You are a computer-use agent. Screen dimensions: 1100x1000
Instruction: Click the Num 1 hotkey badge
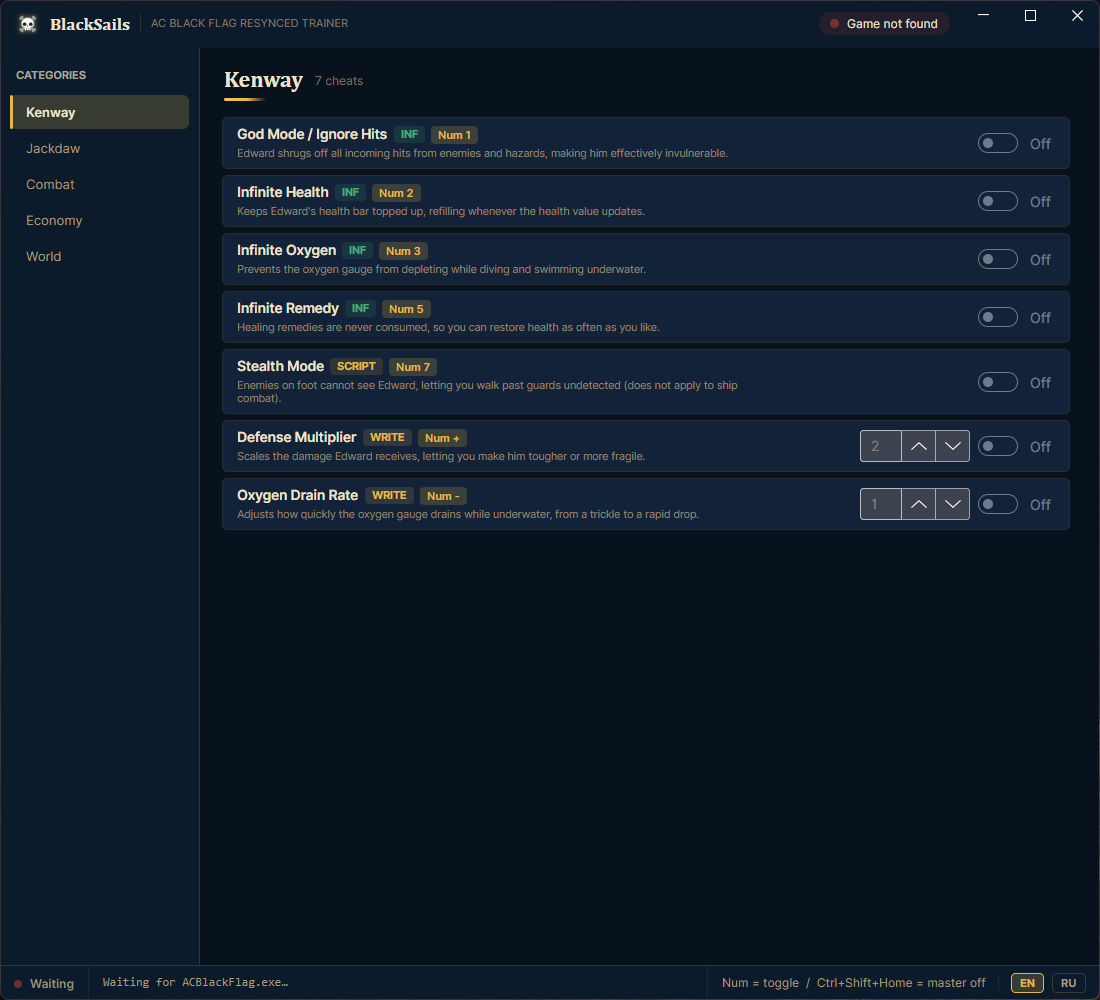click(455, 135)
